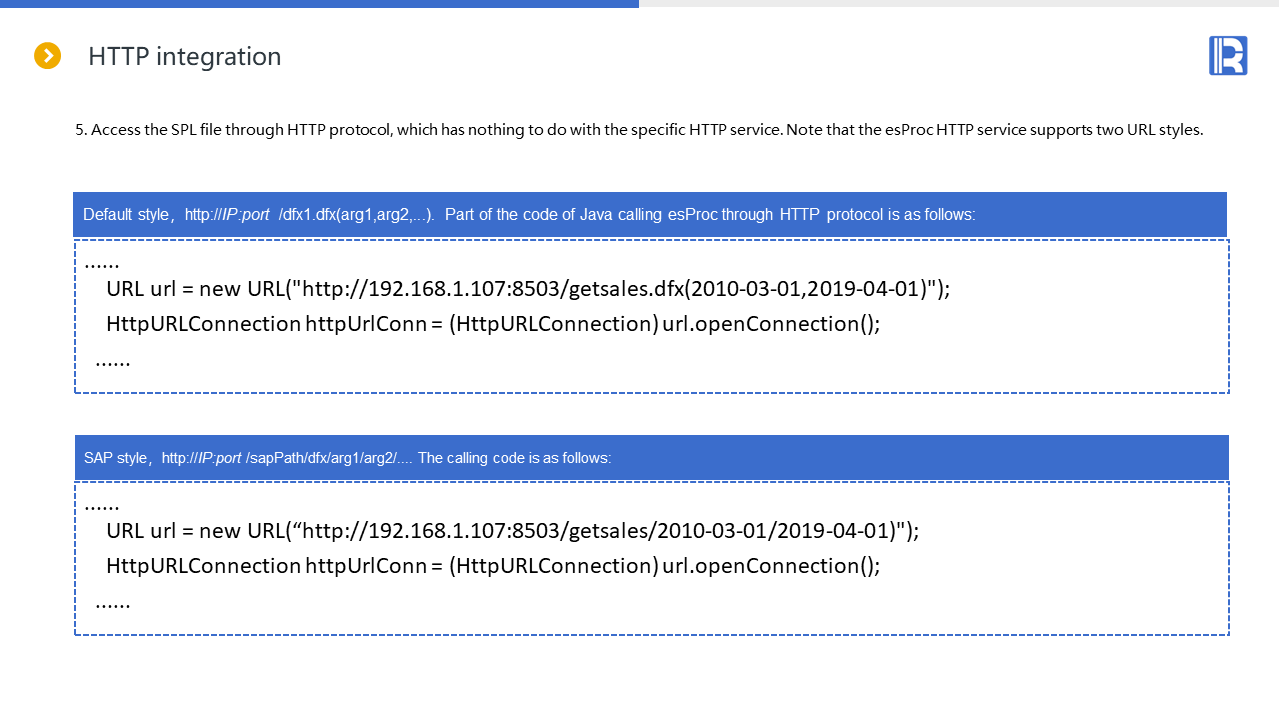Viewport: 1279px width, 720px height.
Task: Click italic "IP:port" in Default style header
Action: 245,215
